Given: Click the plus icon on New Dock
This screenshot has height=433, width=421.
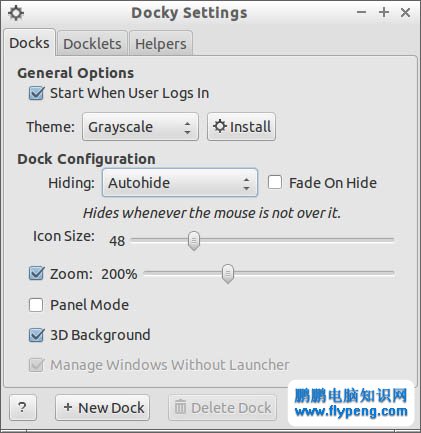Looking at the screenshot, I should [68, 407].
